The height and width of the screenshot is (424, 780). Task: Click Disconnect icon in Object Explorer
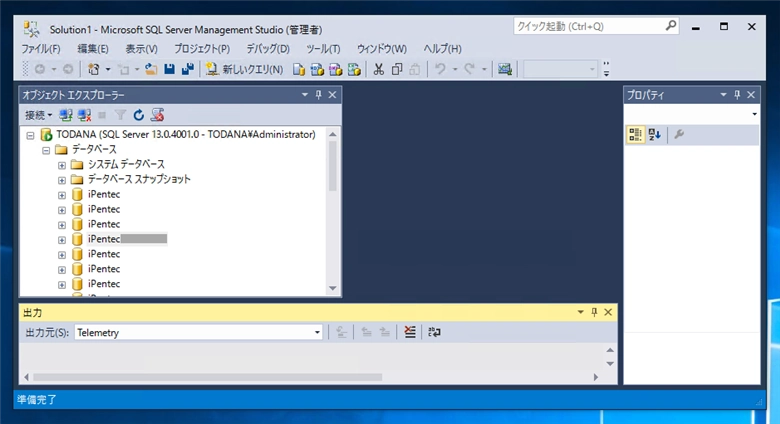point(84,115)
